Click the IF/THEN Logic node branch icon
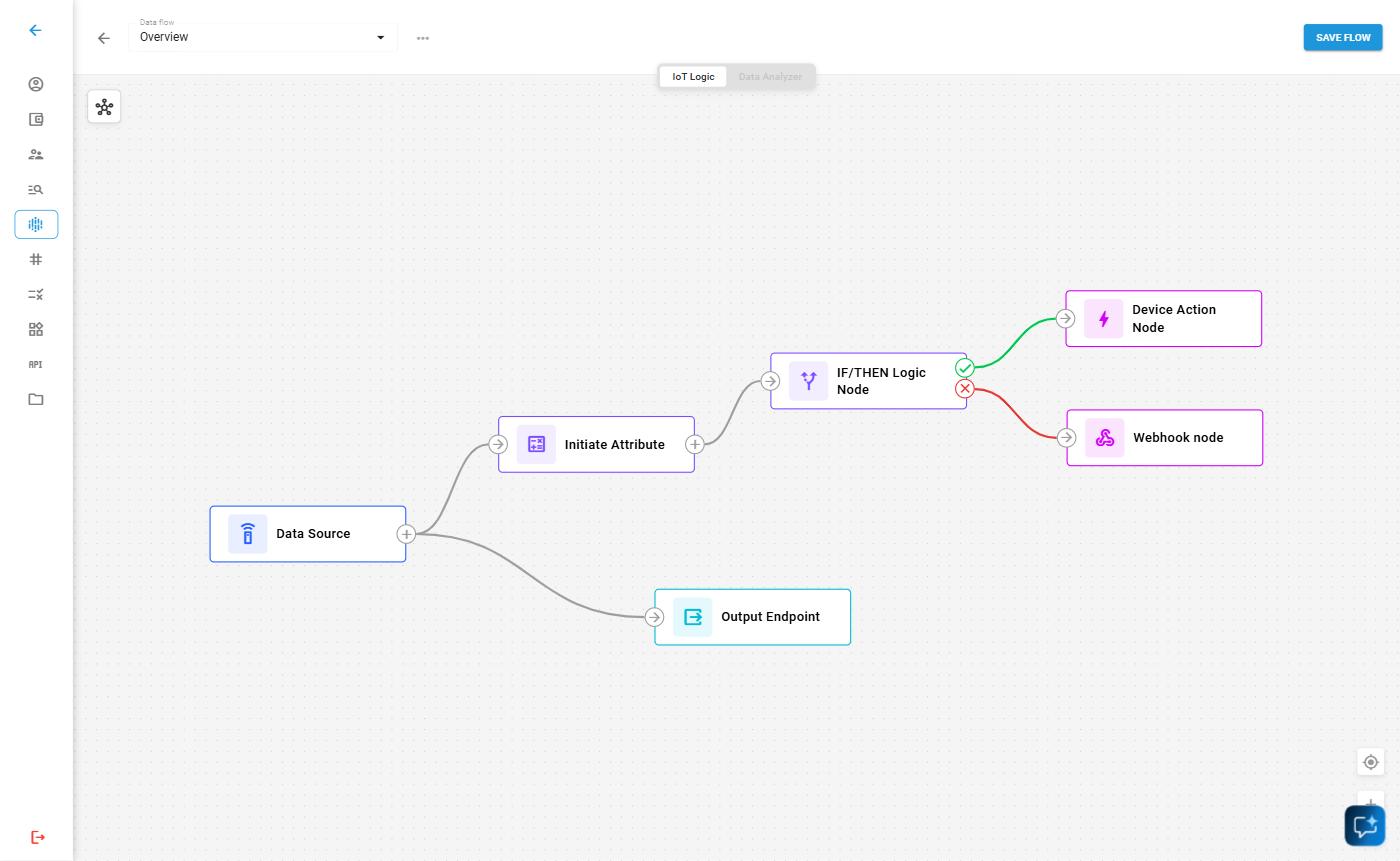The width and height of the screenshot is (1400, 861). tap(808, 381)
